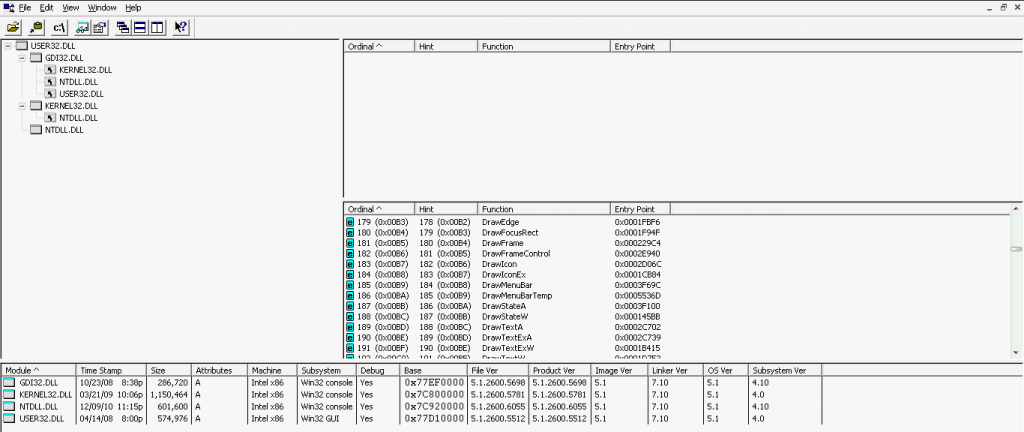The image size is (1024, 432).
Task: Click the export icon beside DrawMenuBarTemp
Action: click(x=349, y=296)
